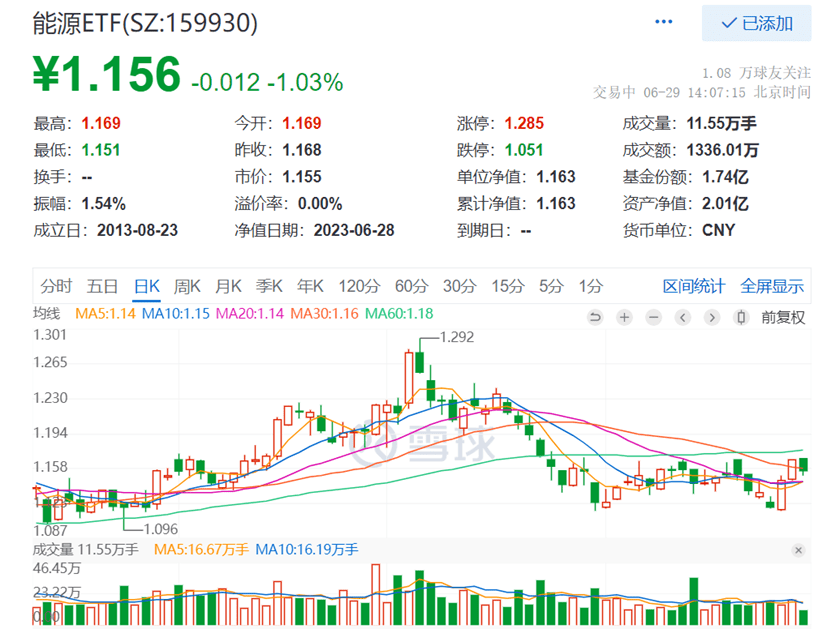
Task: Switch to the 分时 chart tab
Action: click(56, 286)
